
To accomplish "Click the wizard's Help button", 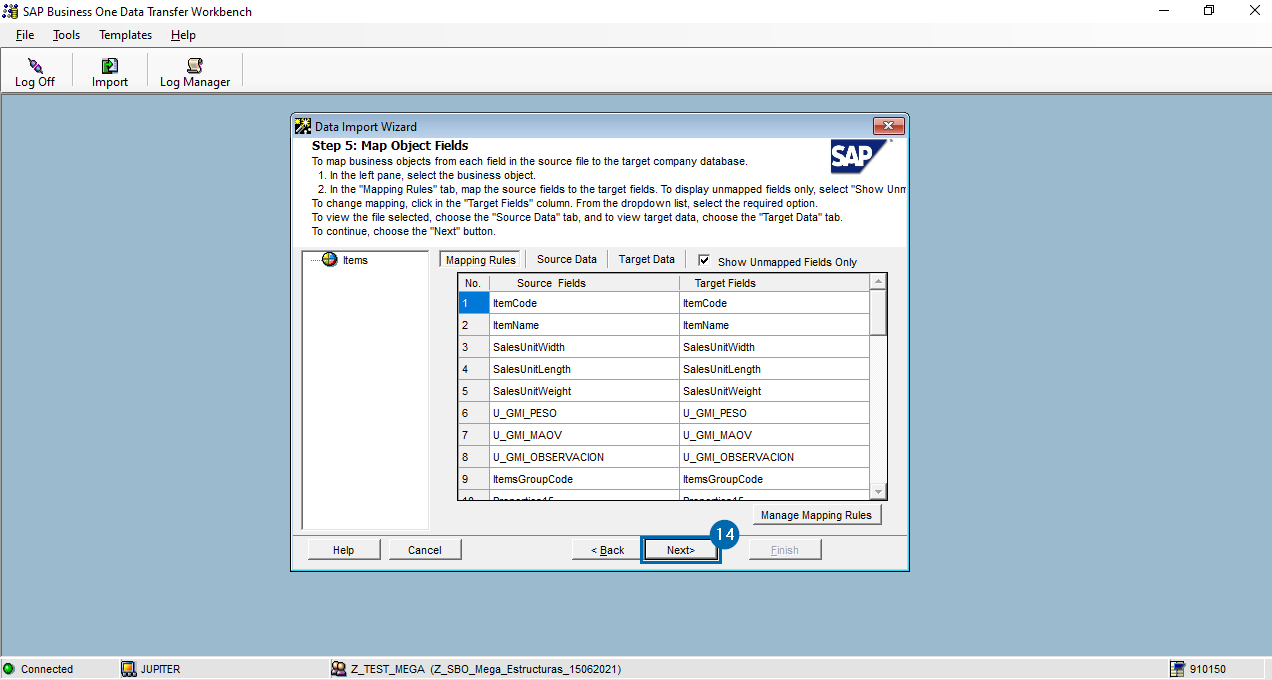I will pyautogui.click(x=343, y=550).
